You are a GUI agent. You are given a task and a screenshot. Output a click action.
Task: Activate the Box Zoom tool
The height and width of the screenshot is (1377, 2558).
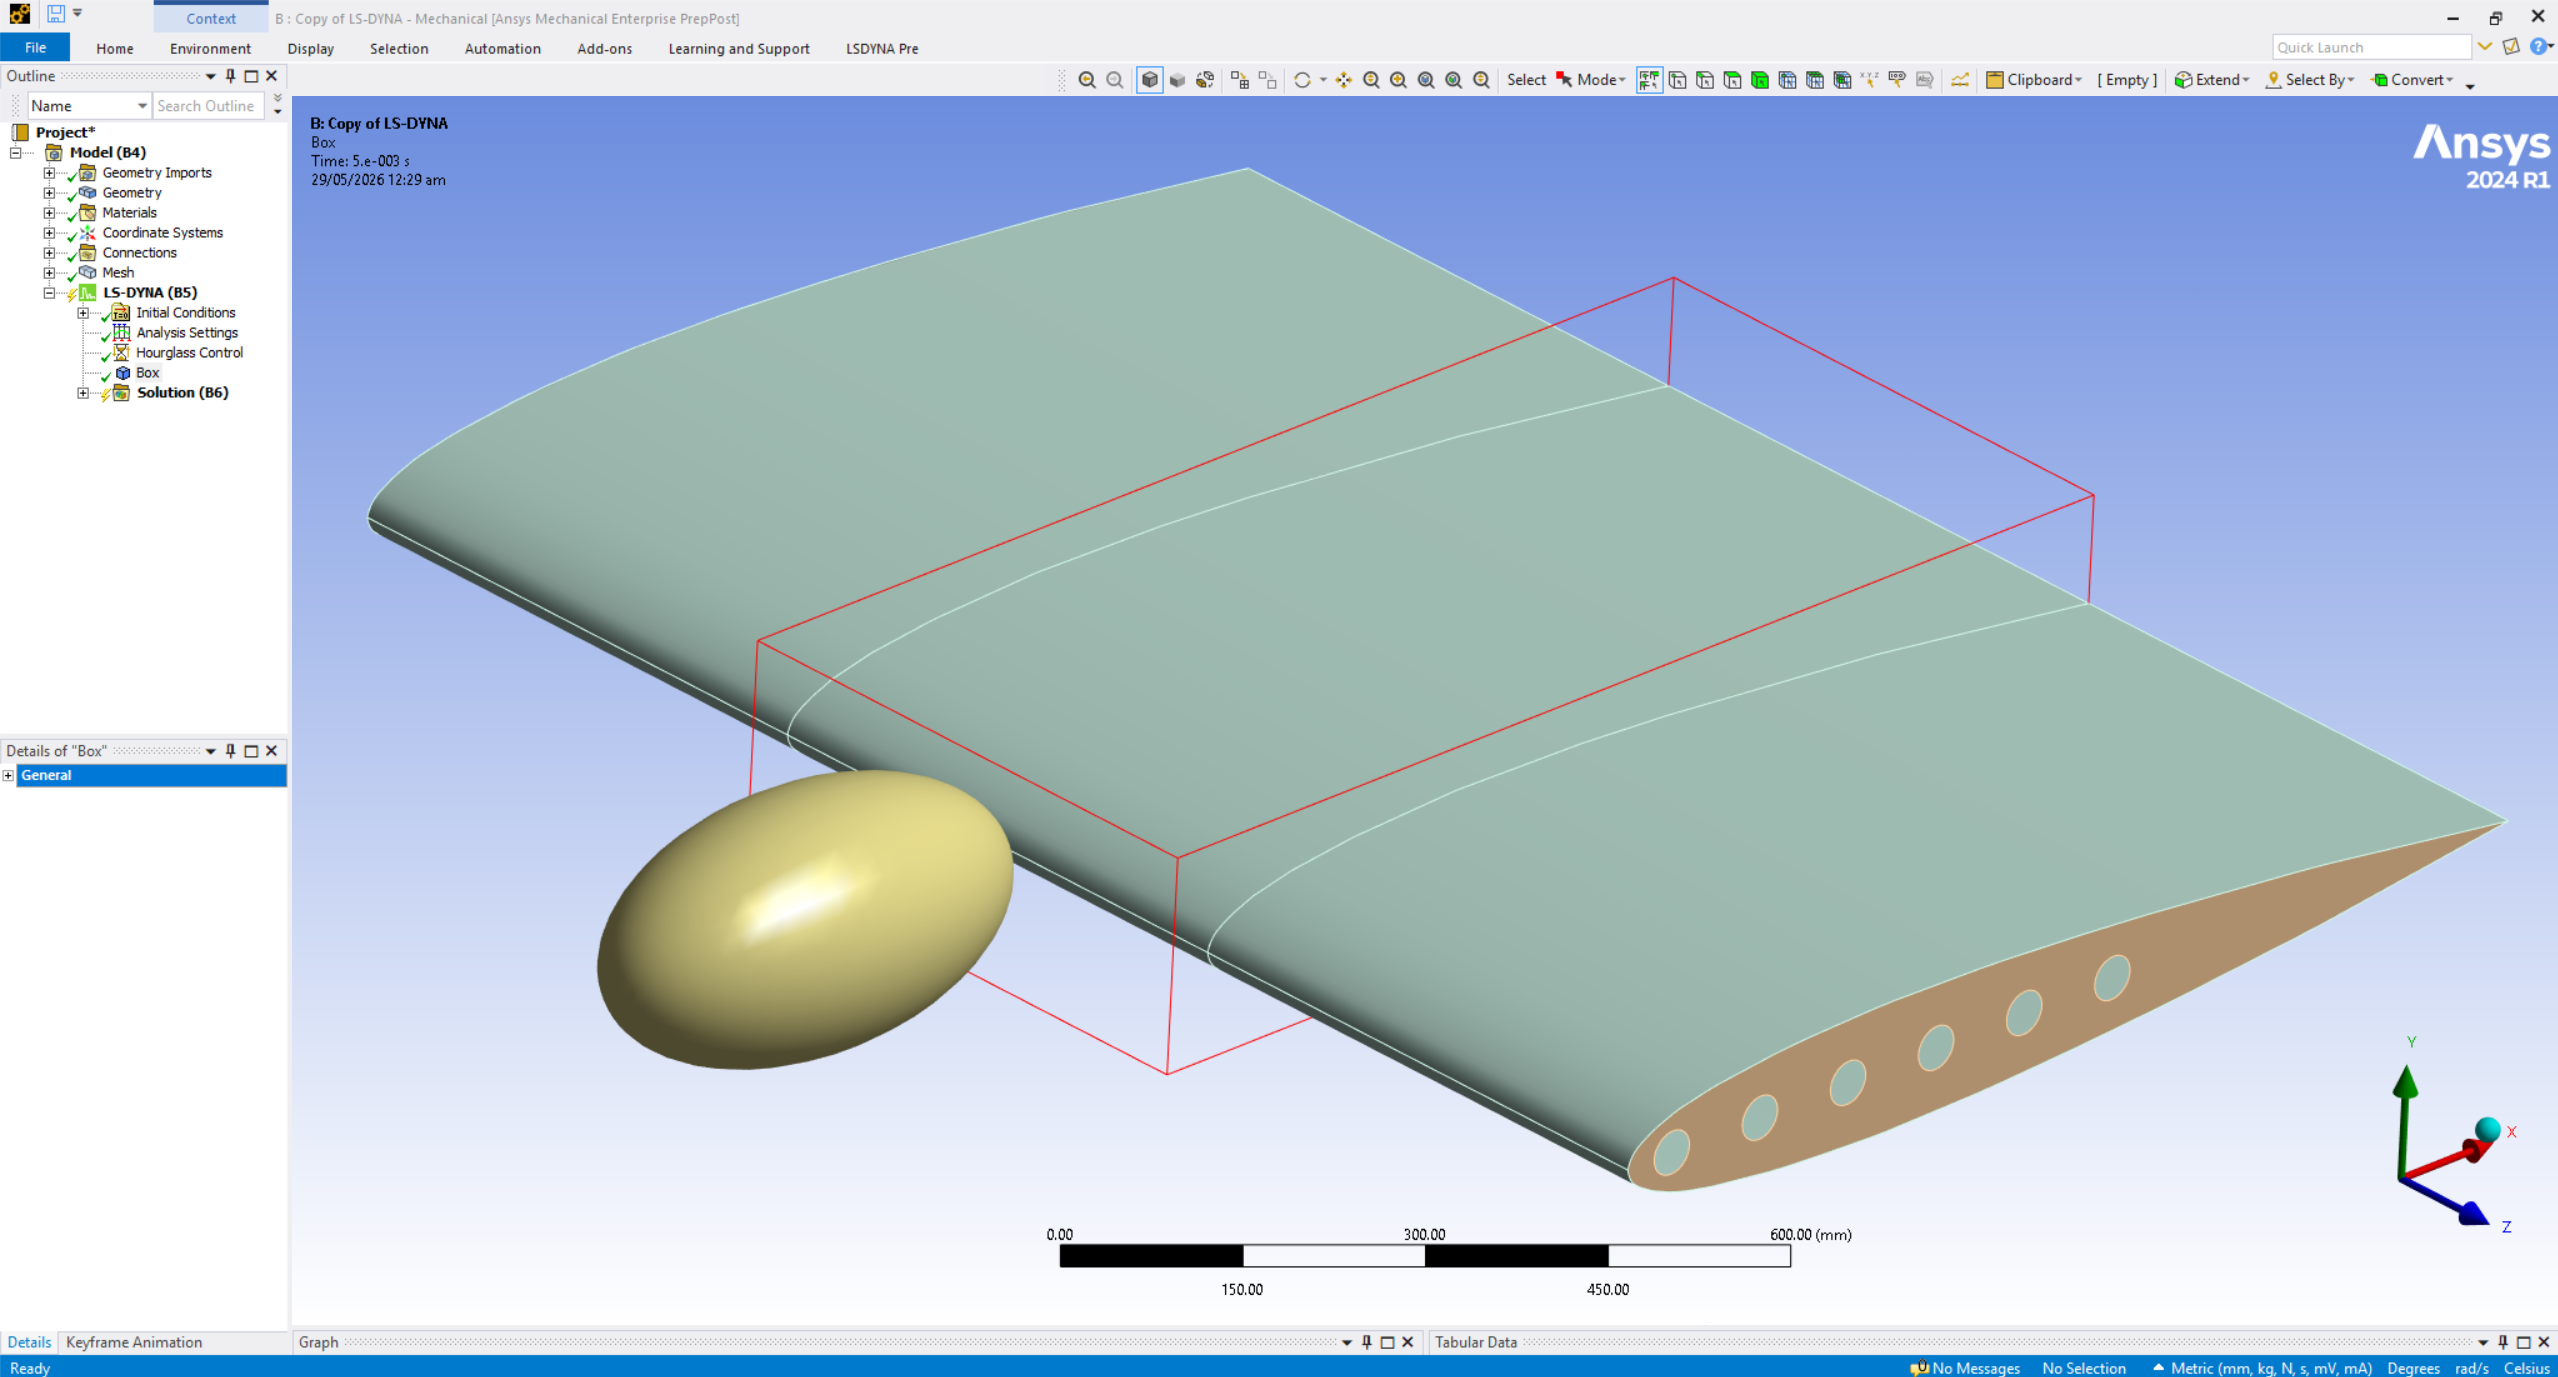1399,80
